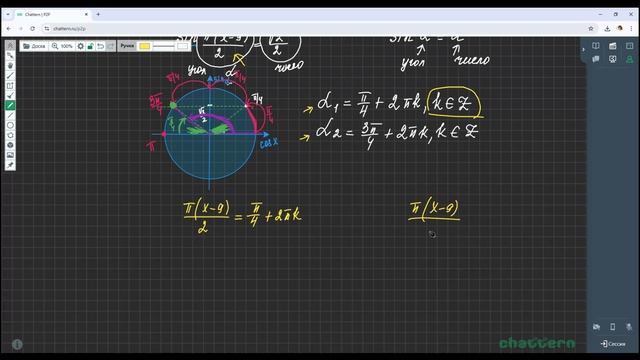Image resolution: width=640 pixels, height=360 pixels.
Task: Click the white fill color box
Action: pyautogui.click(x=182, y=46)
